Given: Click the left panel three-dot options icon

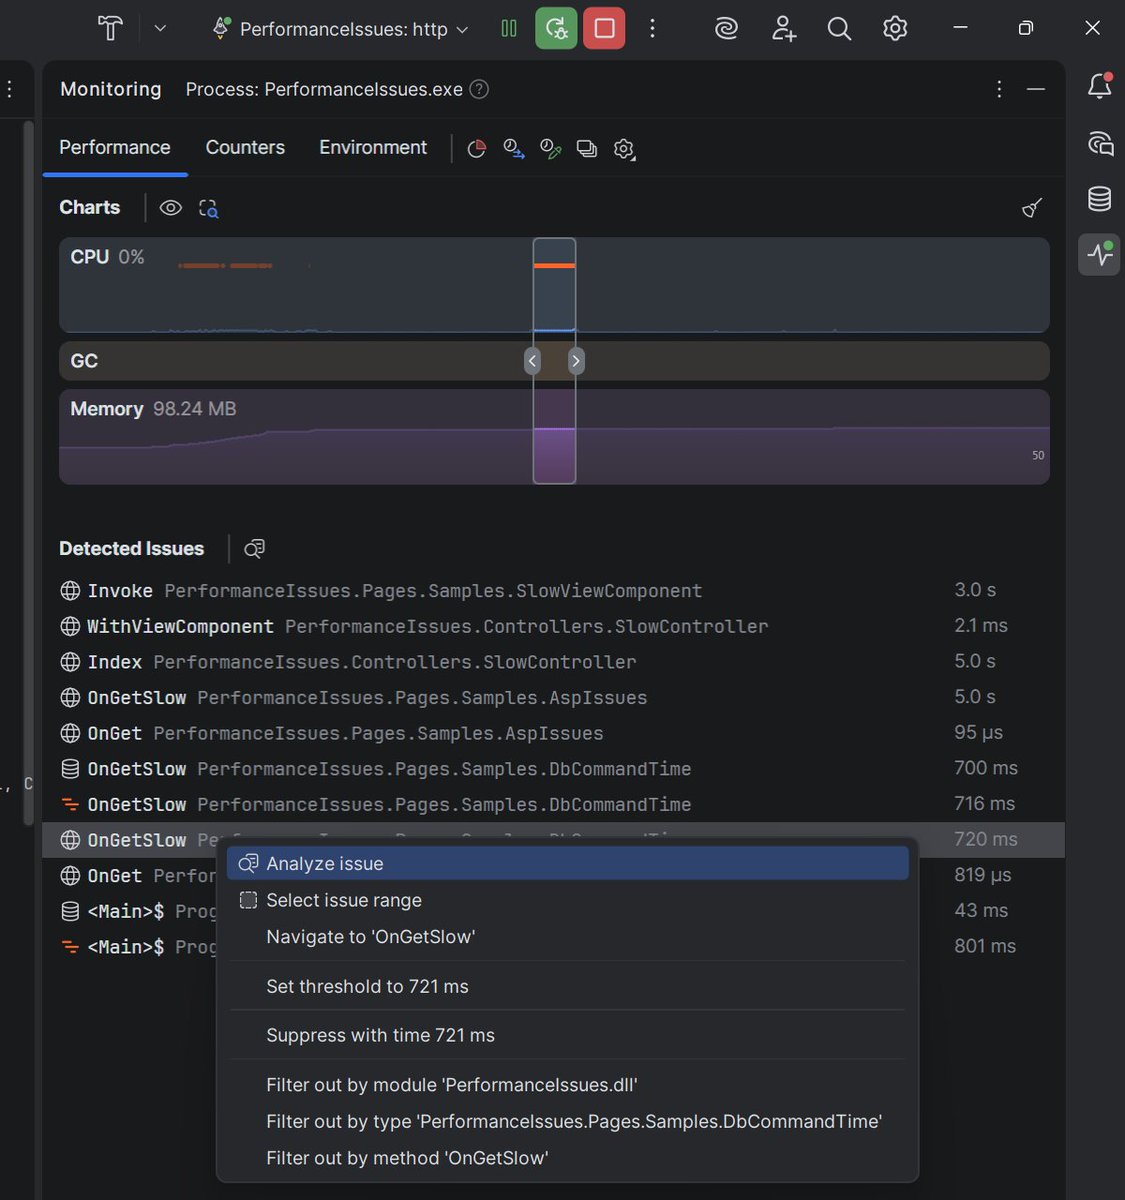Looking at the screenshot, I should [x=9, y=89].
